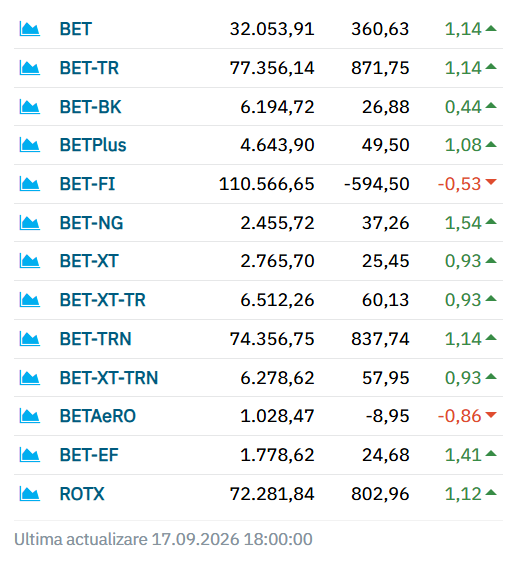
Task: Open the BETPlus index page
Action: [x=93, y=145]
